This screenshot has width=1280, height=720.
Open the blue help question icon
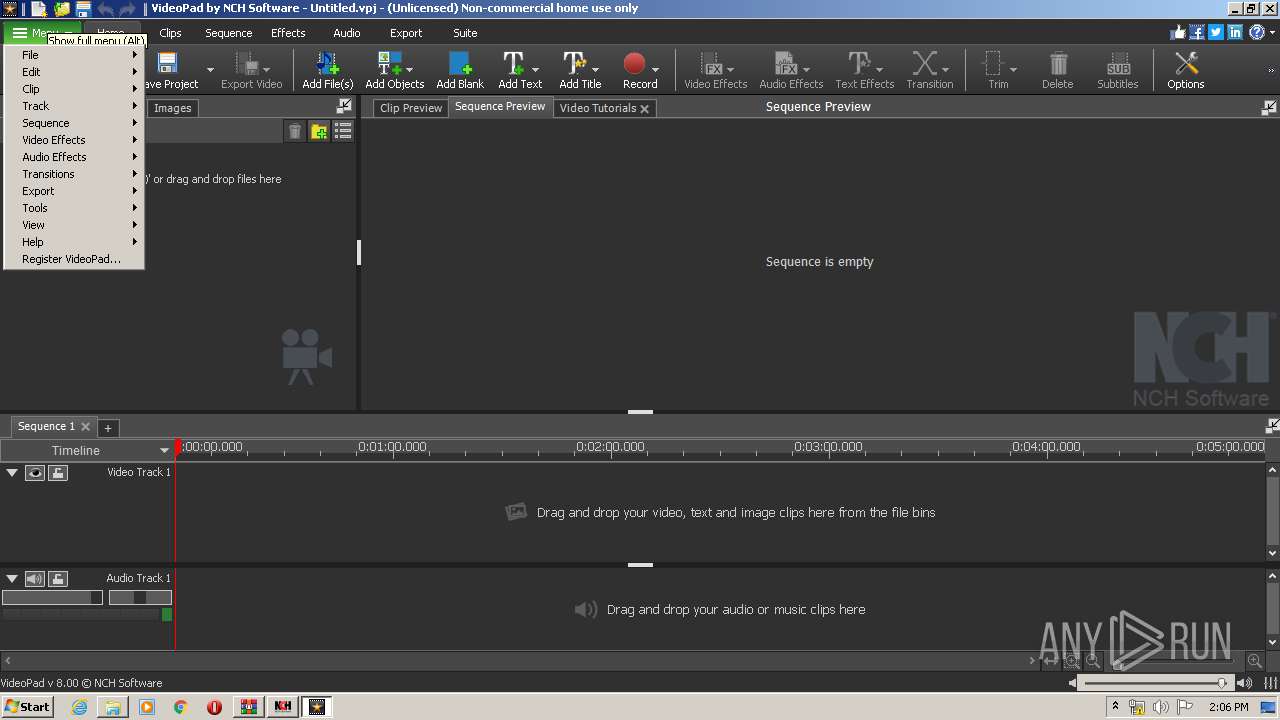(1256, 32)
